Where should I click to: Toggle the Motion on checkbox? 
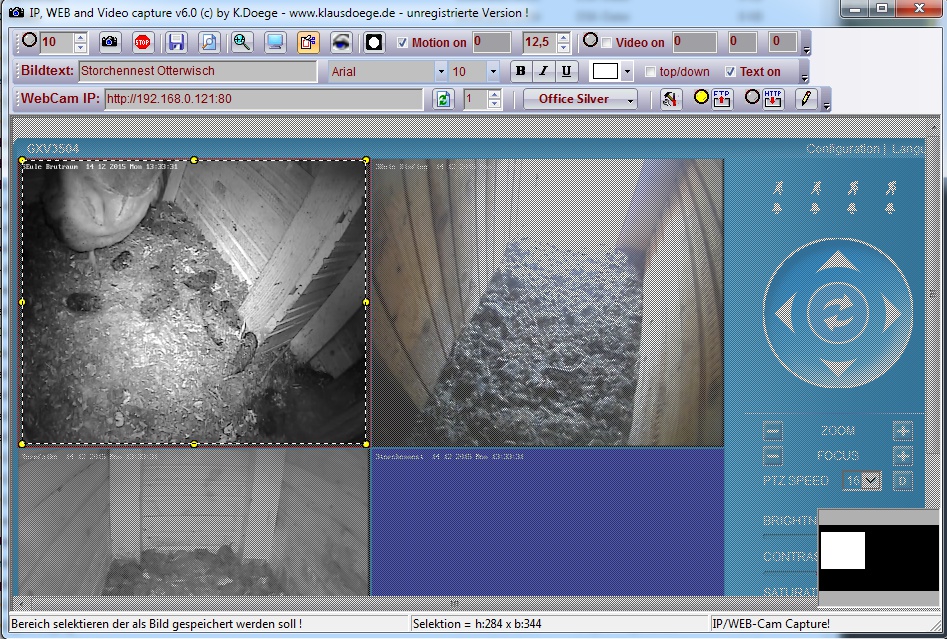(402, 43)
